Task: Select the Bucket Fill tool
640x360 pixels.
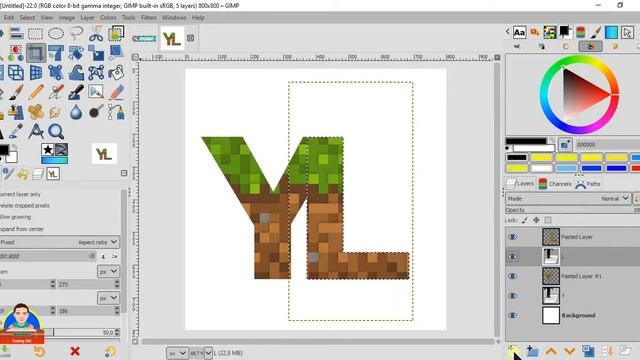Action: (x=116, y=73)
